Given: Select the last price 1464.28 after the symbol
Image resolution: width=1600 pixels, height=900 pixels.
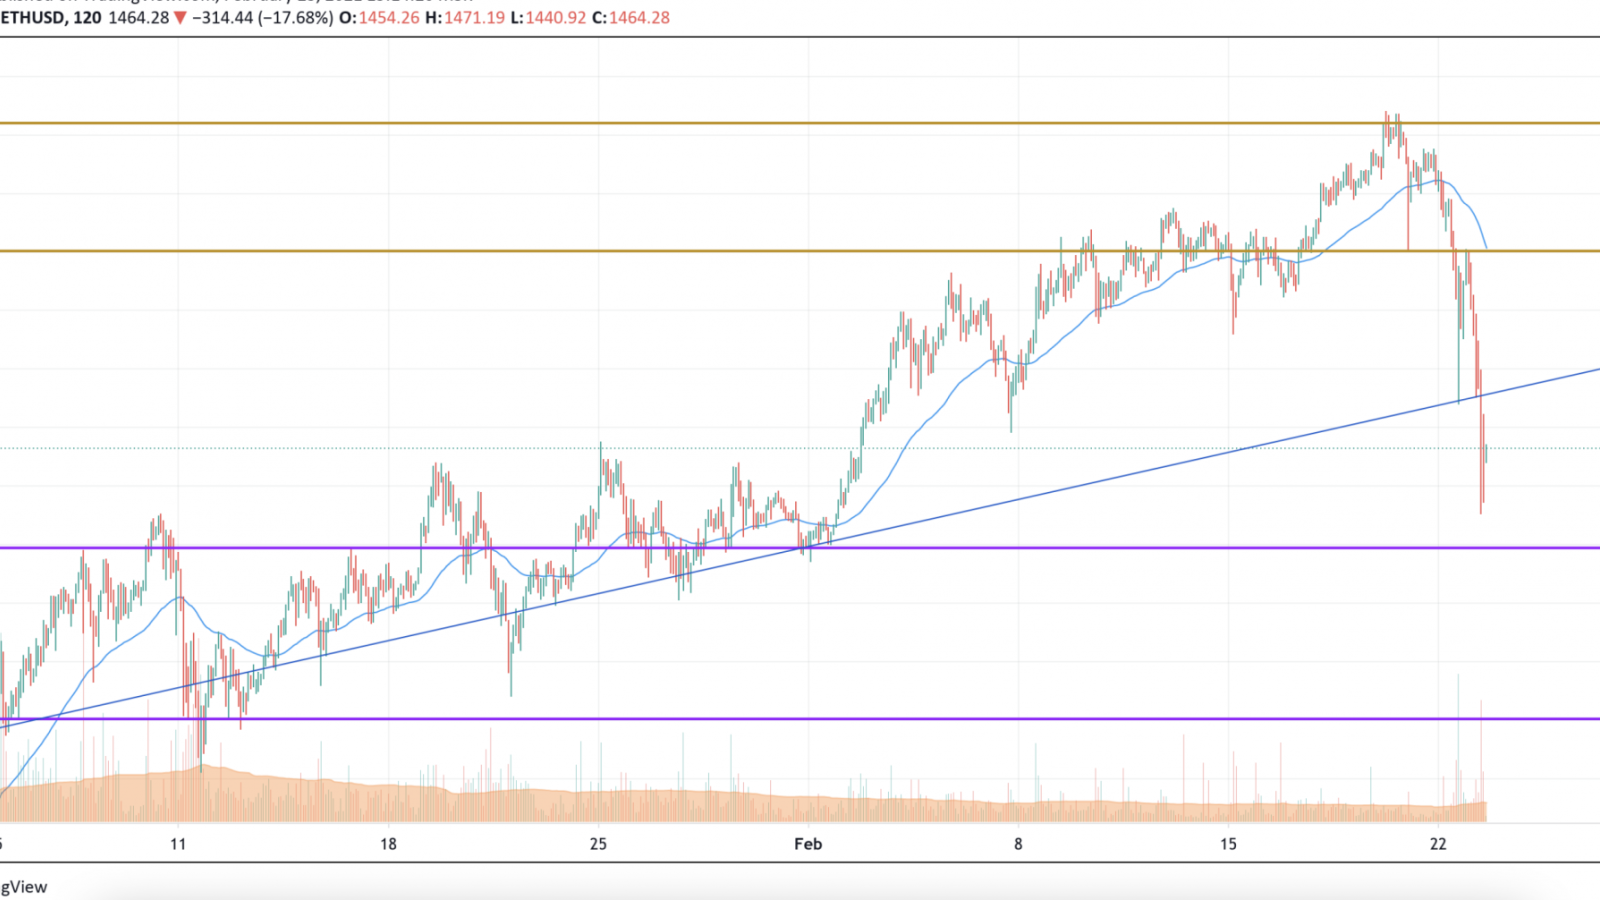Looking at the screenshot, I should tap(138, 18).
